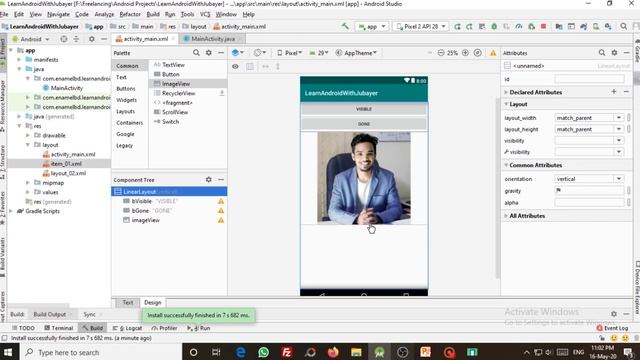Show layout warnings triangle in design toolbar
The image size is (640, 360).
click(x=493, y=53)
